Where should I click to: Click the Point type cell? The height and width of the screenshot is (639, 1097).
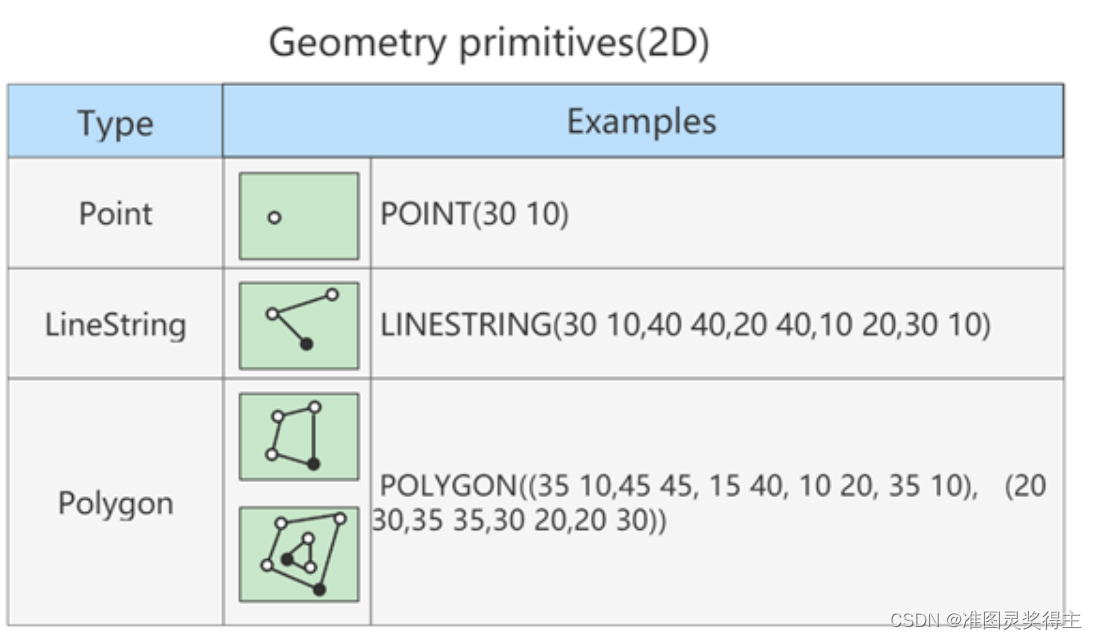click(115, 213)
